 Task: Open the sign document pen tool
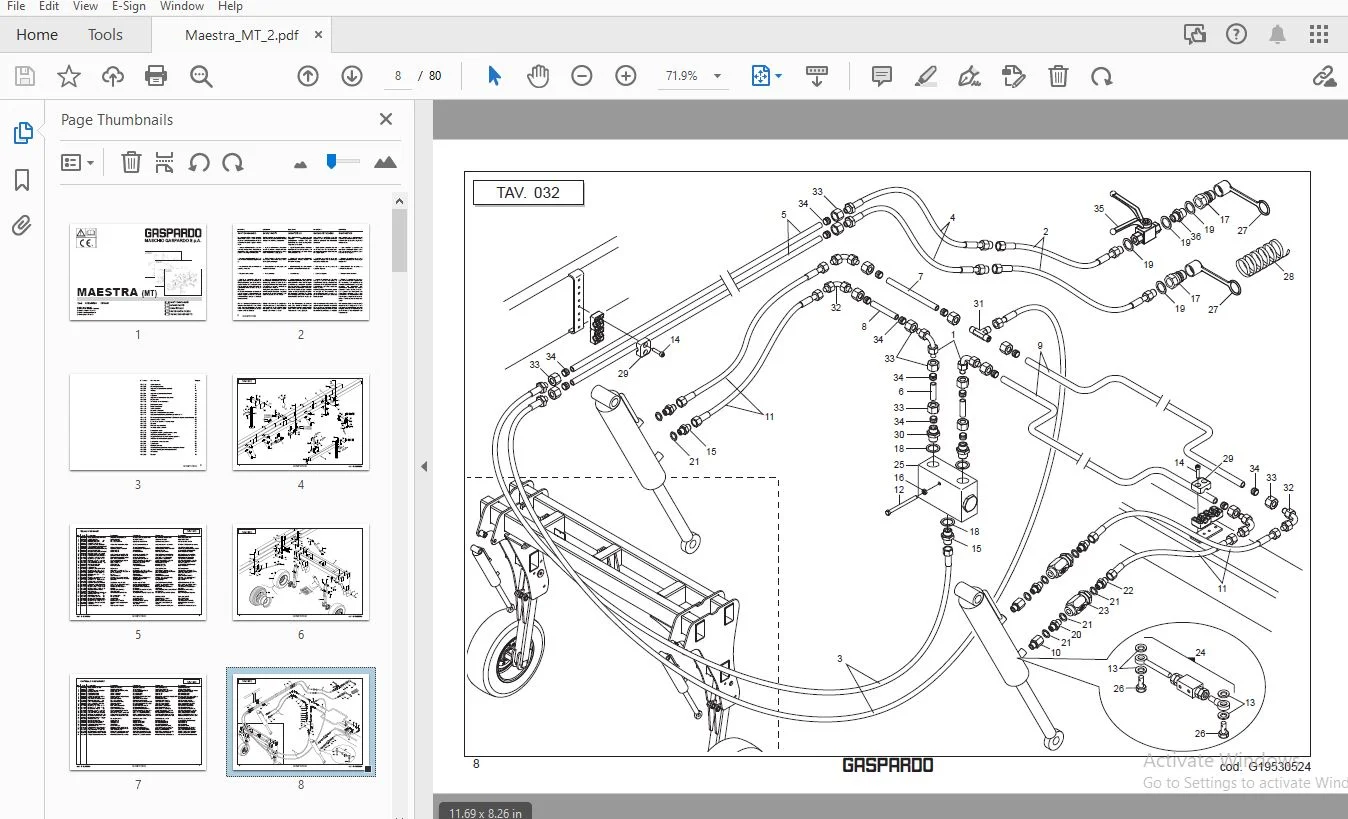969,76
